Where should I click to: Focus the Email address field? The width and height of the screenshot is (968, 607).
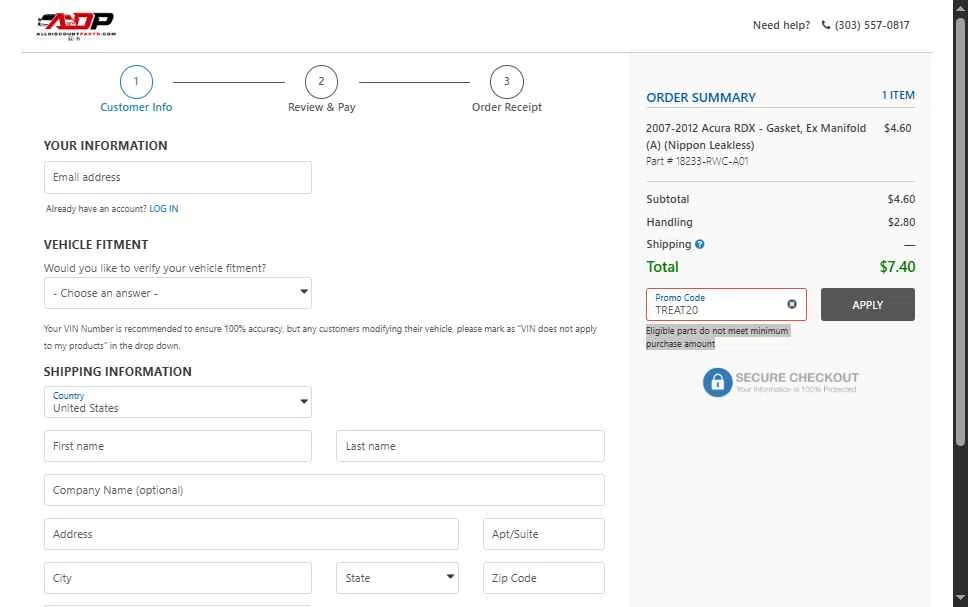point(178,177)
